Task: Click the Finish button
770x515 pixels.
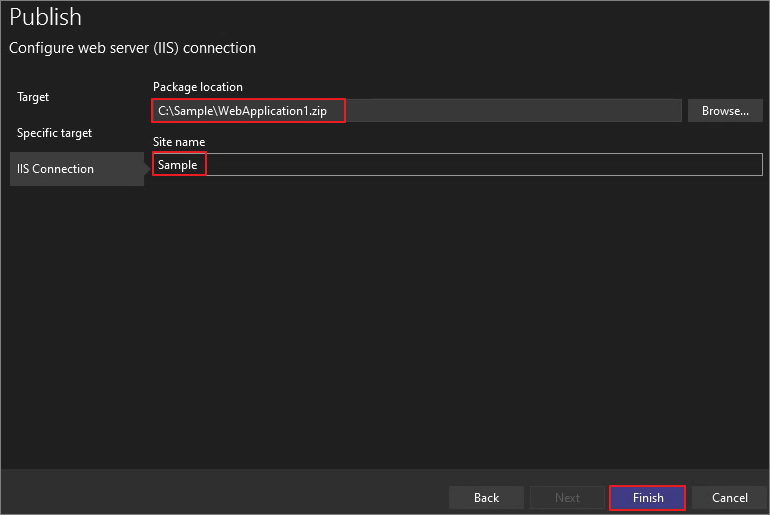Action: click(647, 497)
